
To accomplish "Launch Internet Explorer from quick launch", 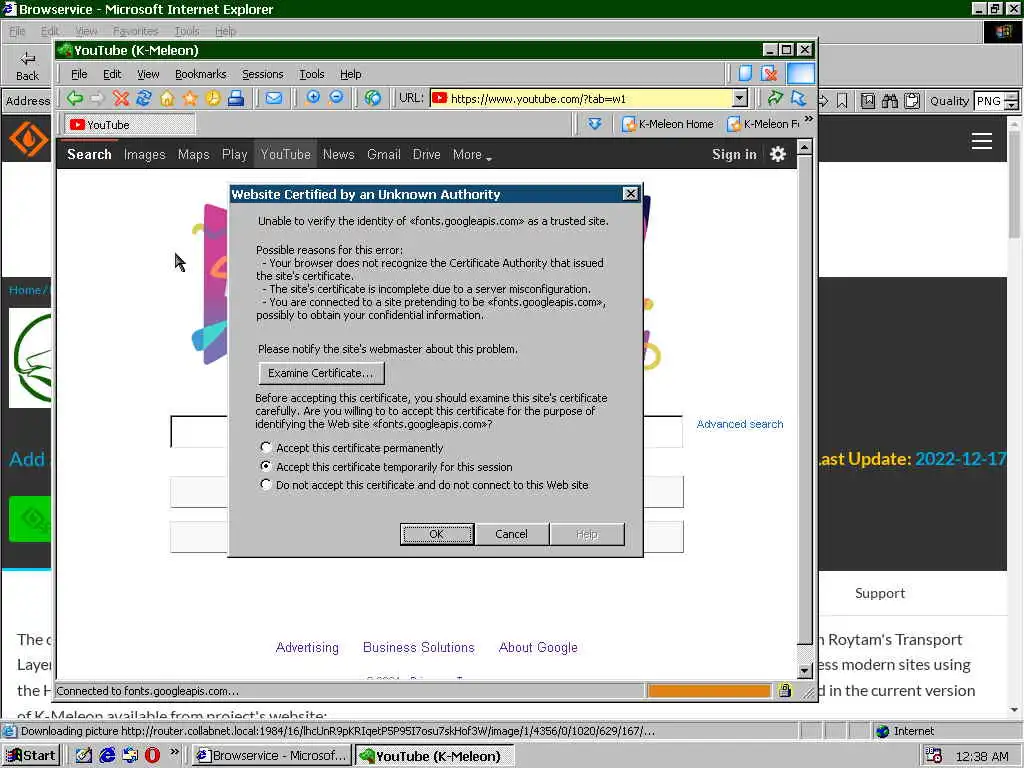I will [107, 755].
